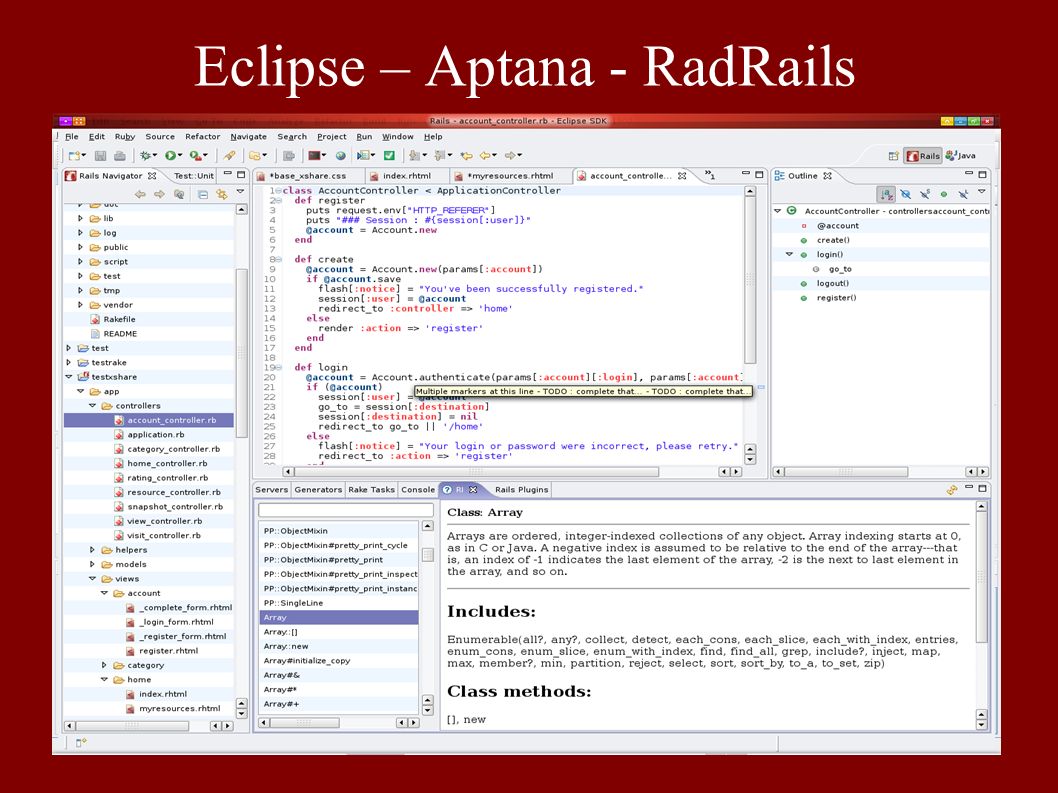Expand the helpers folder
1058x793 pixels.
click(92, 549)
